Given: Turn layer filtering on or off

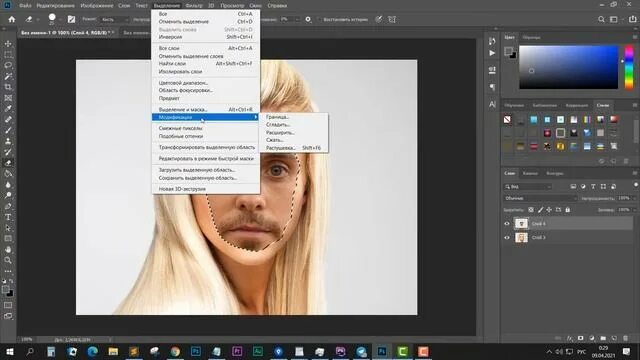Looking at the screenshot, I should point(636,185).
